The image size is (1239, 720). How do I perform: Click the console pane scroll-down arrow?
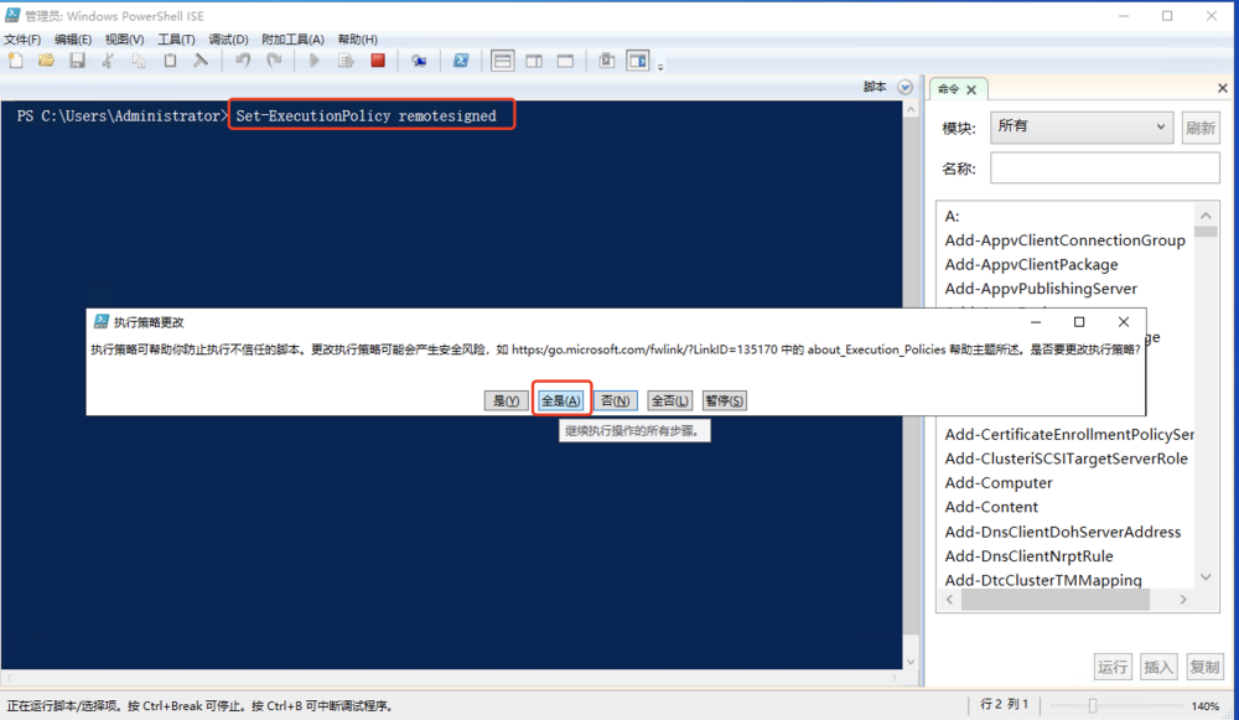tap(910, 661)
